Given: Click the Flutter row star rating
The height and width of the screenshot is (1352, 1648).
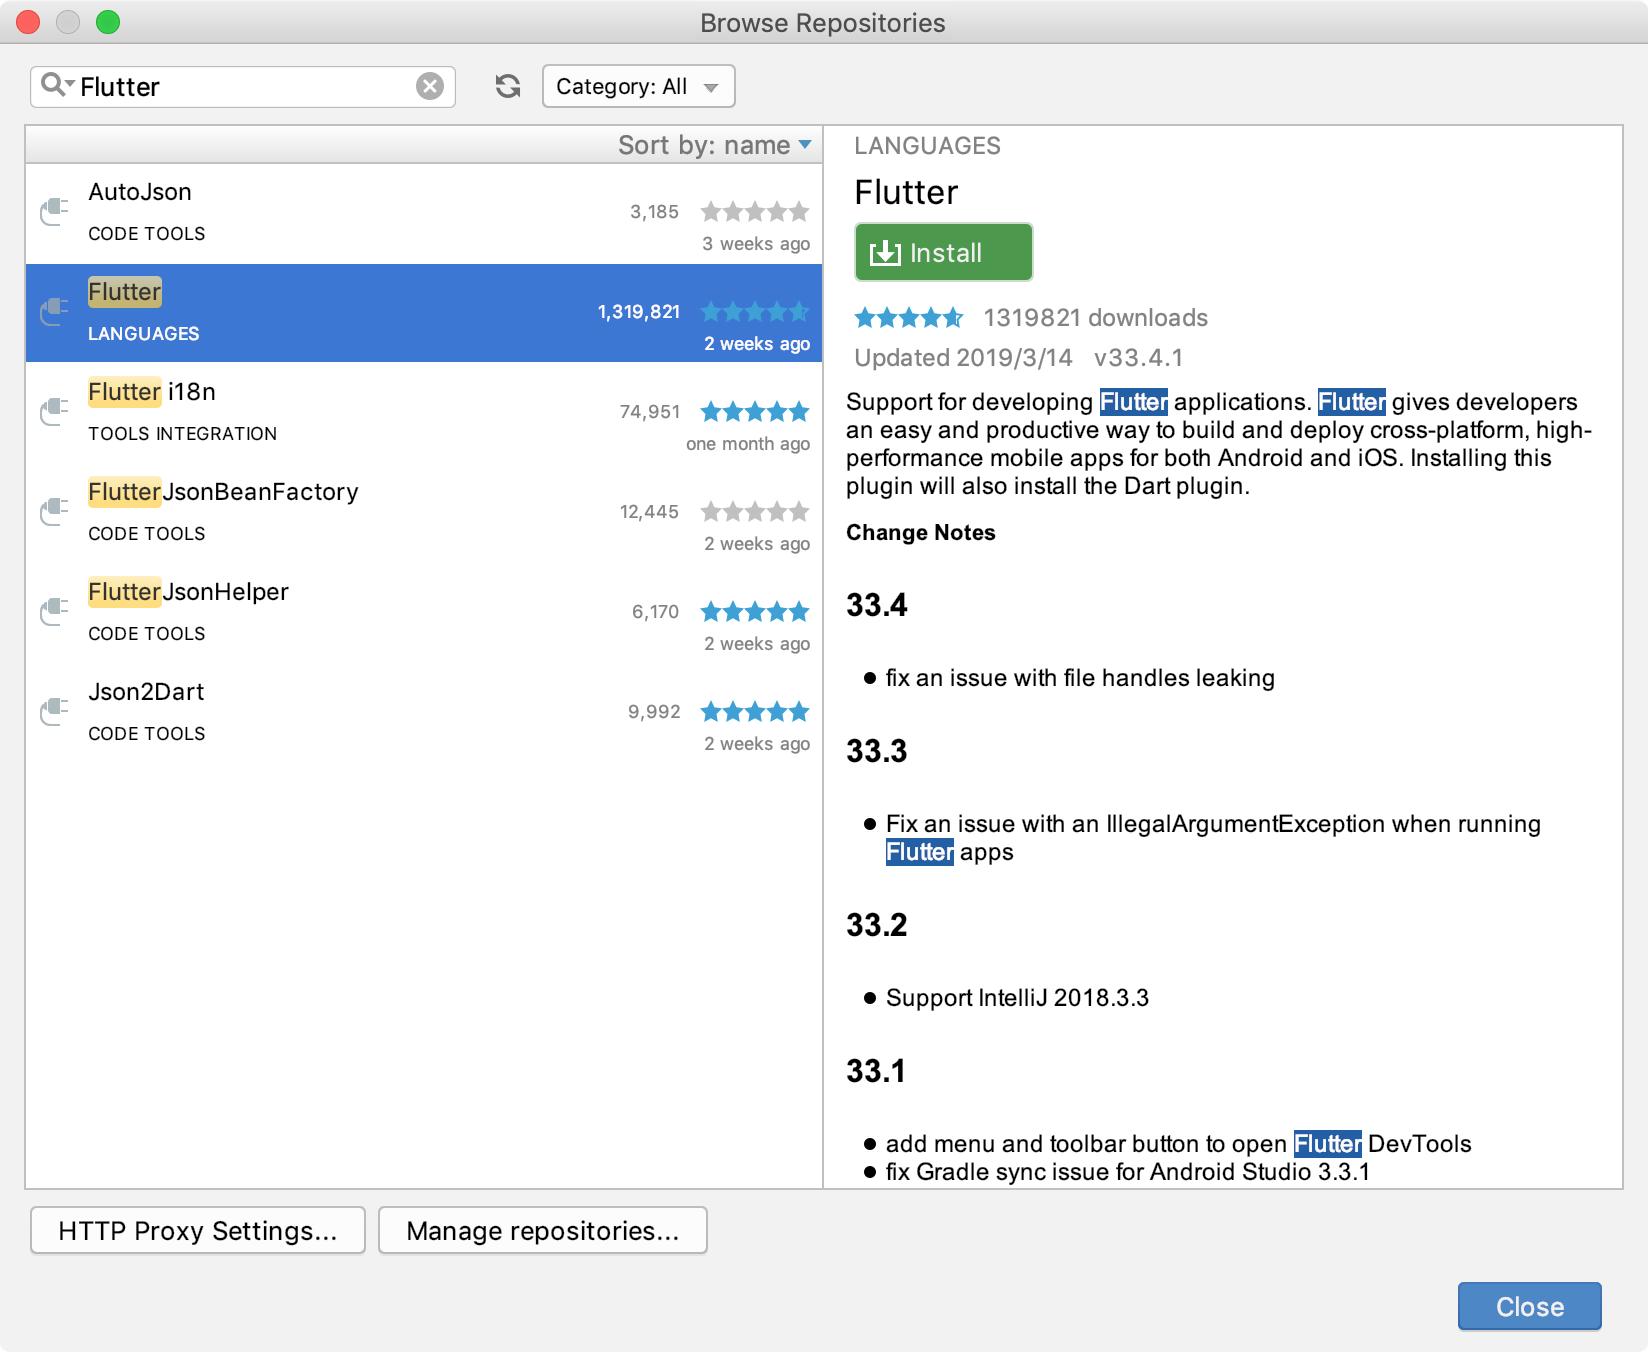Looking at the screenshot, I should [755, 311].
